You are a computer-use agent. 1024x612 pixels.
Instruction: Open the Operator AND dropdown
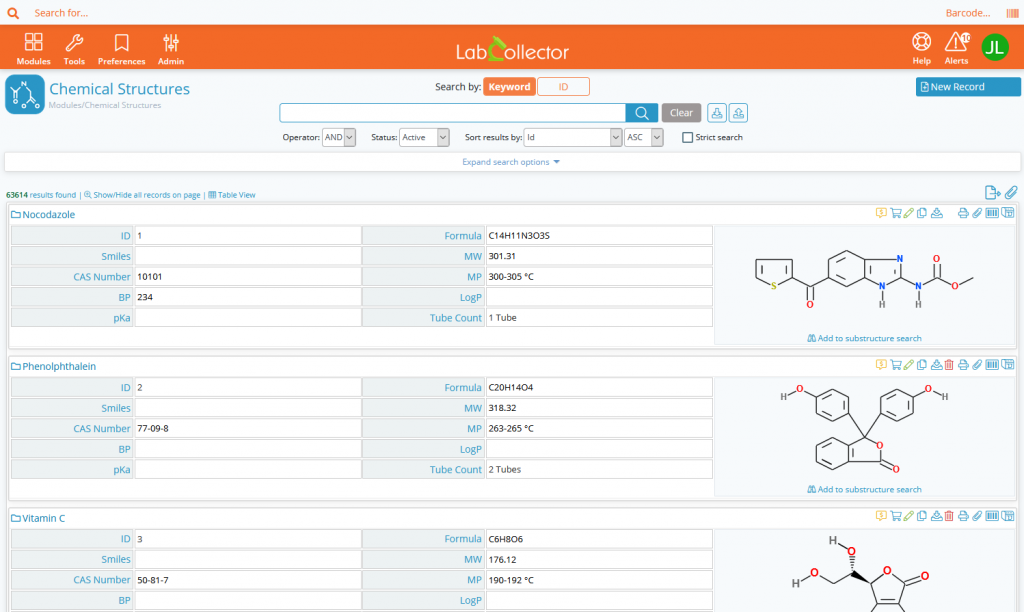pyautogui.click(x=338, y=137)
